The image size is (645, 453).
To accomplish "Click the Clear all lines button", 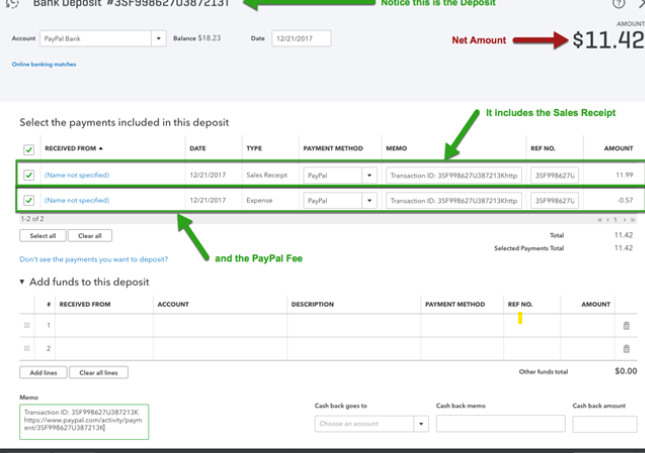I will pos(98,372).
